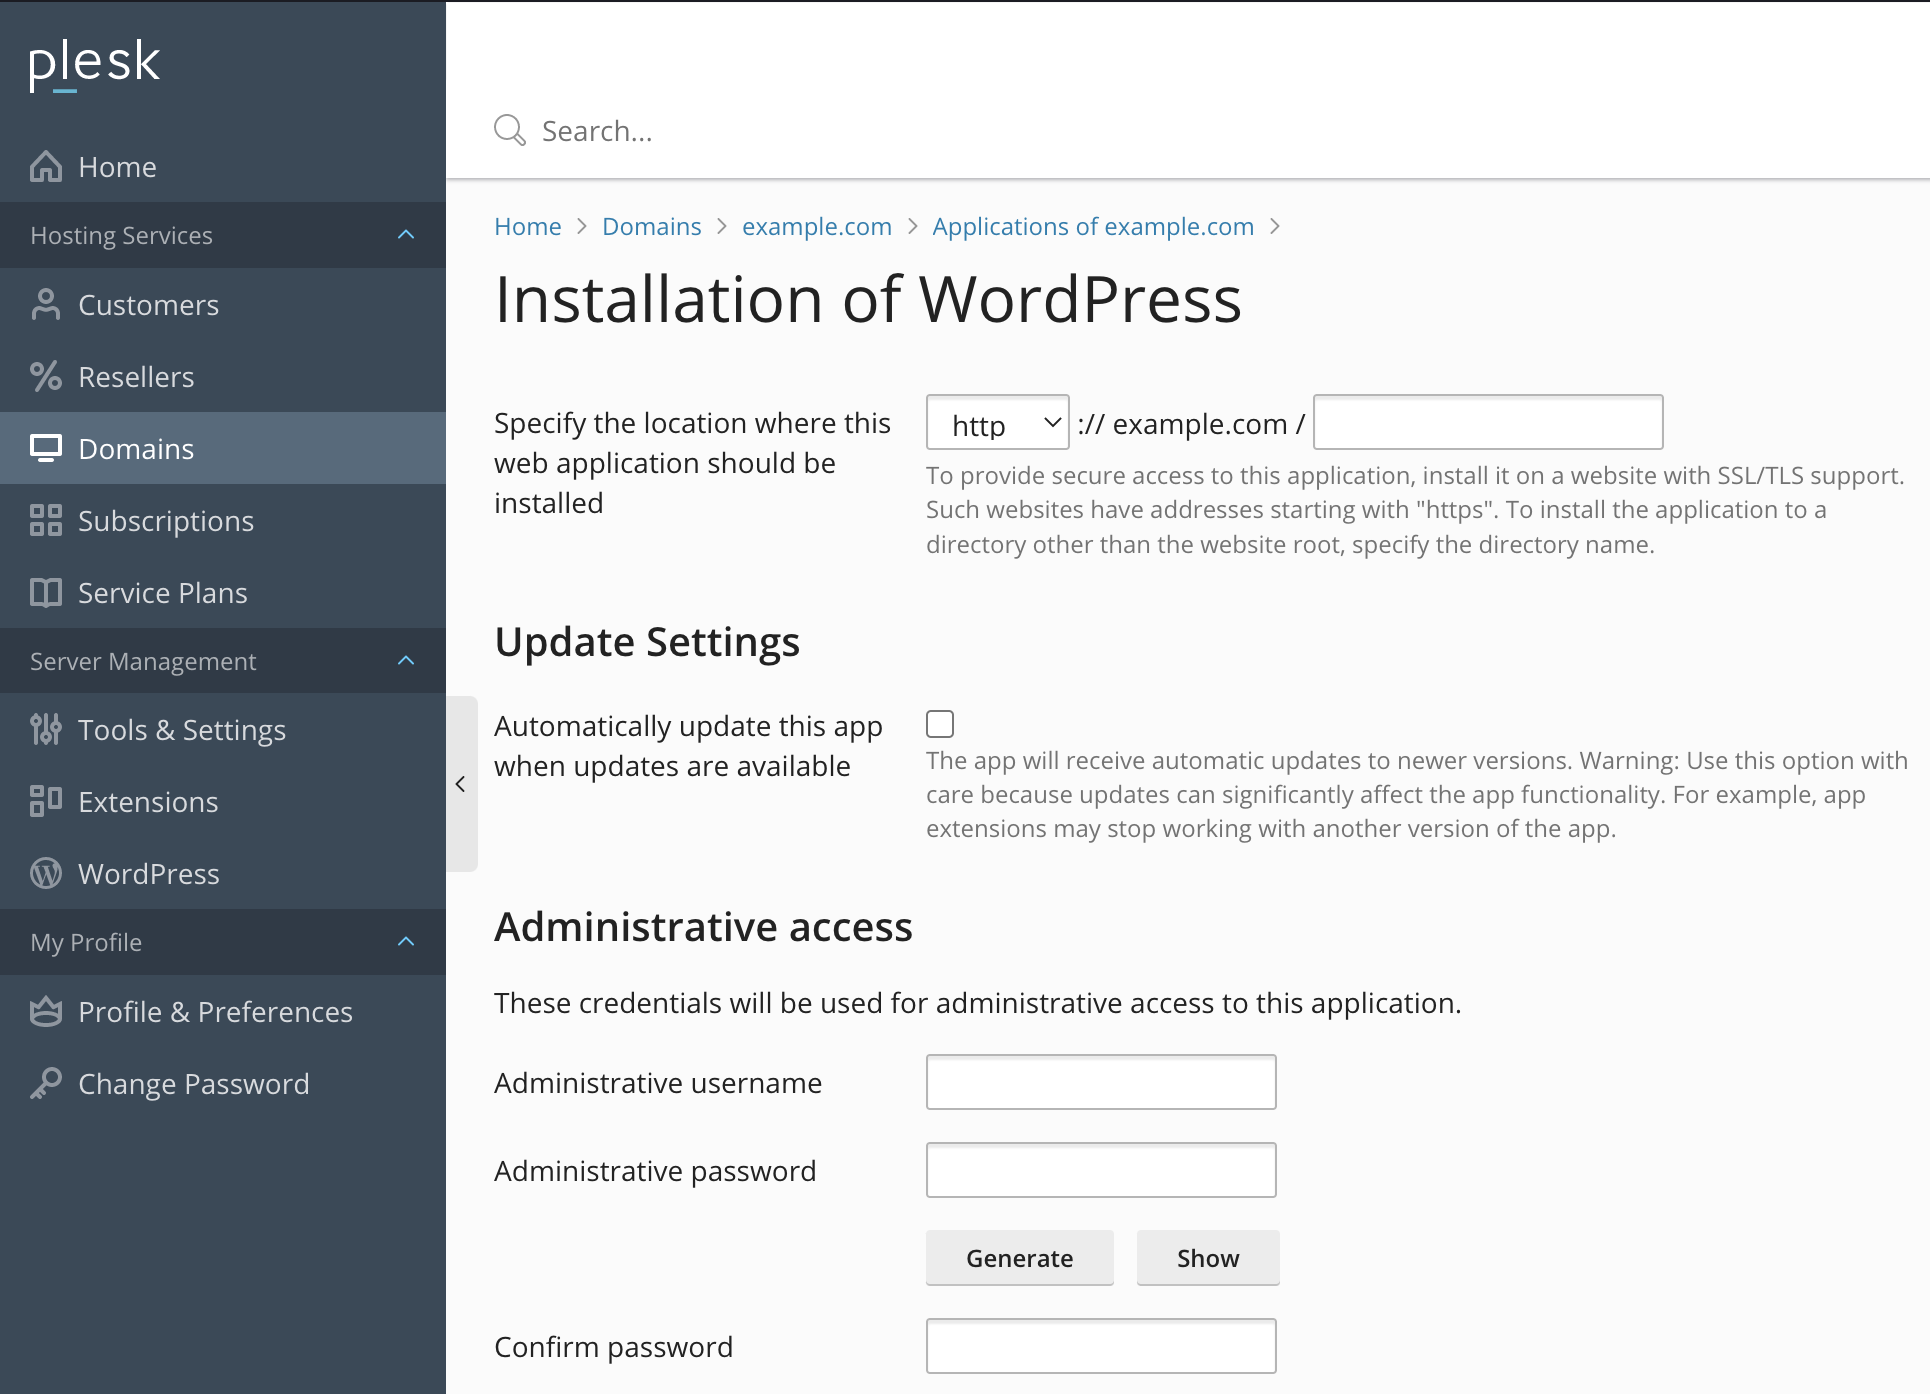This screenshot has height=1394, width=1930.
Task: Click the Change Password key icon
Action: (46, 1084)
